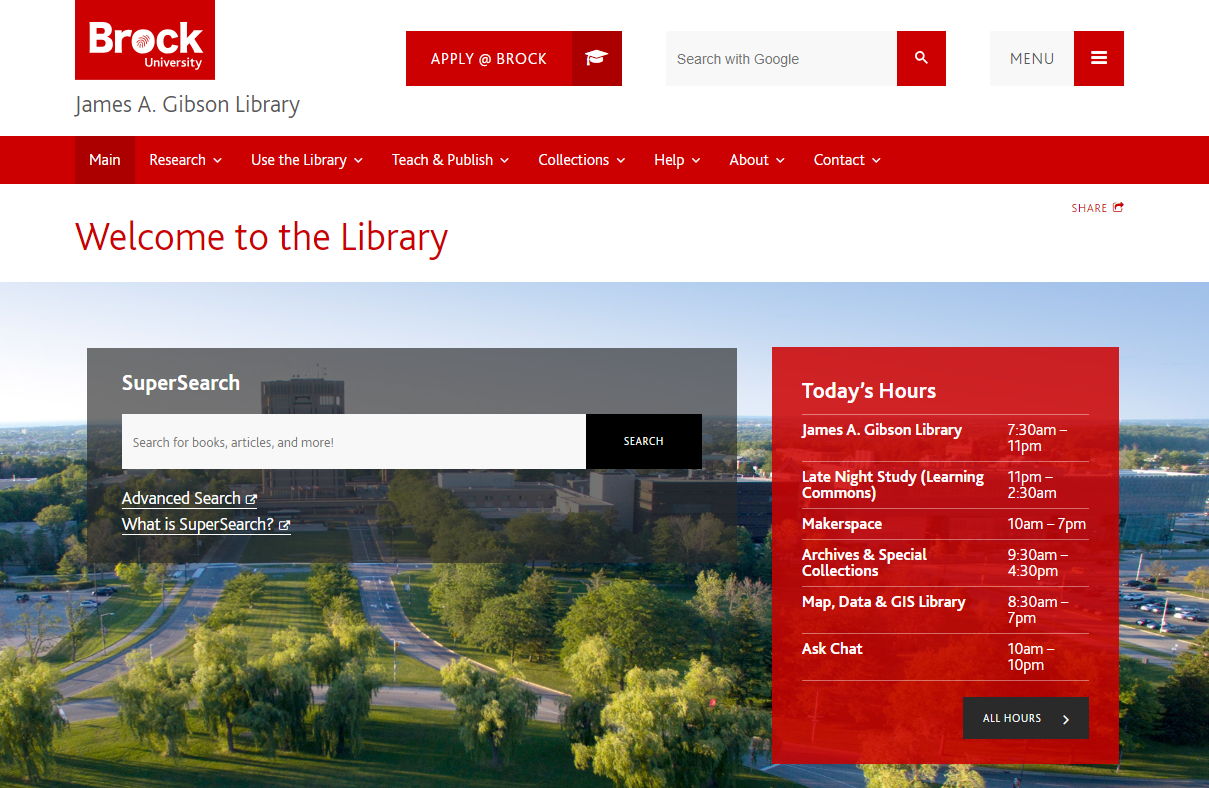Click the SuperSearch books and articles field
Viewport: 1209px width, 788px height.
click(354, 441)
